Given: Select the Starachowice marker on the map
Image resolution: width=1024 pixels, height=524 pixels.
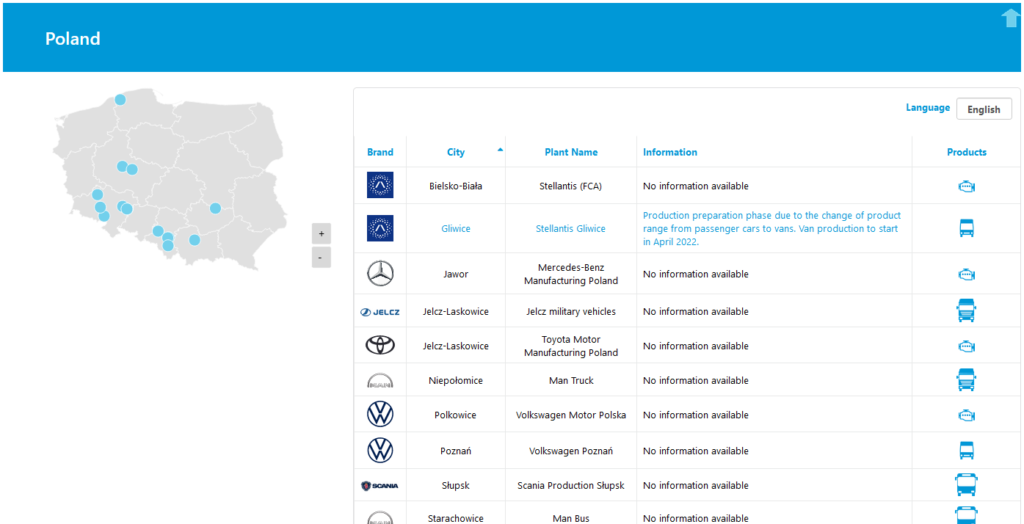Looking at the screenshot, I should click(x=215, y=208).
